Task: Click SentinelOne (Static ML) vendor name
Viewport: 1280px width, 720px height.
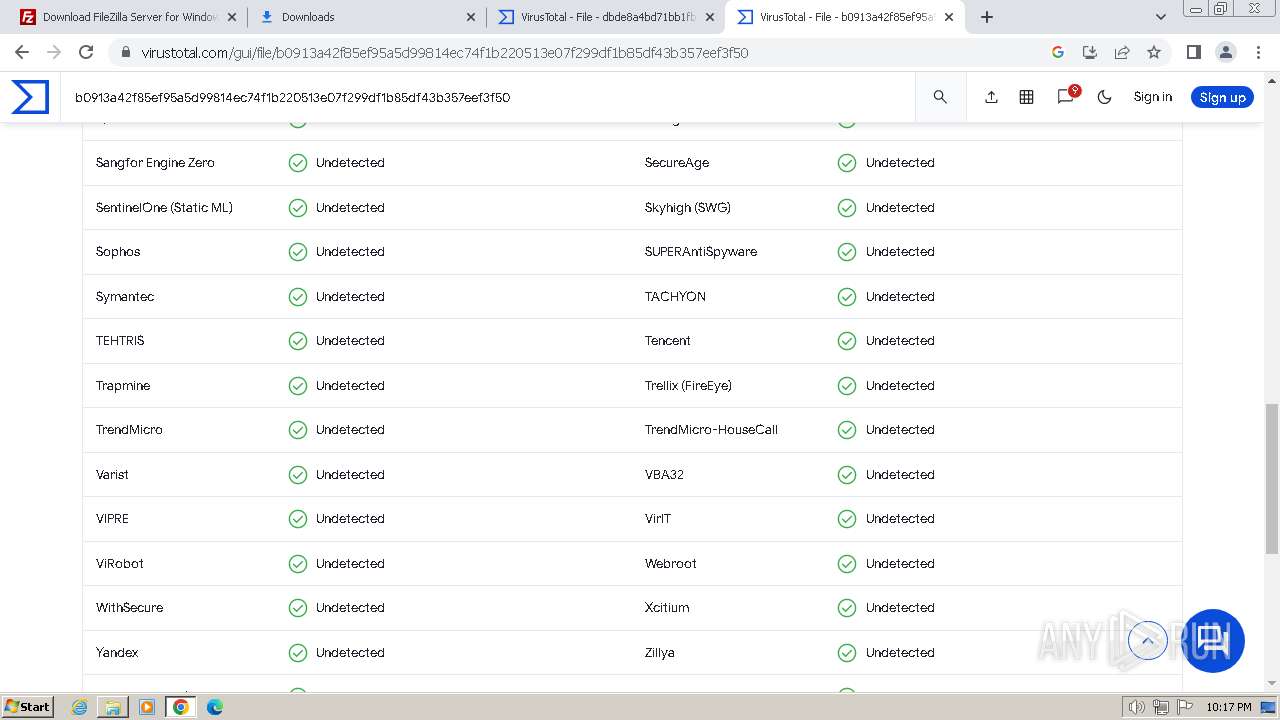Action: pyautogui.click(x=164, y=208)
